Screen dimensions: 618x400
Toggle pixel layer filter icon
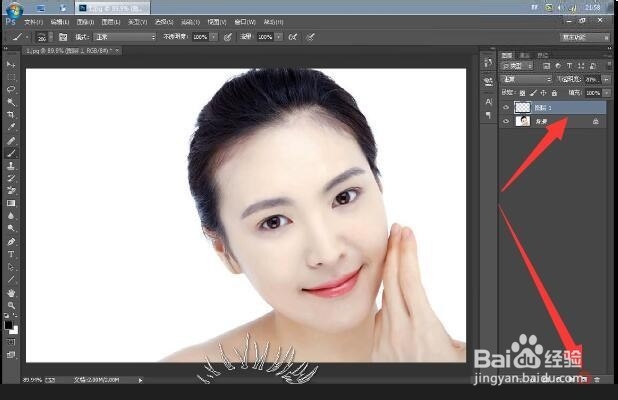tap(546, 66)
